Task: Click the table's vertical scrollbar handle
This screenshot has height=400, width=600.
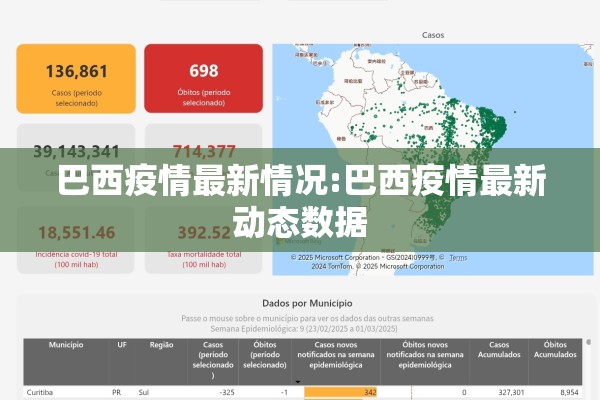Action: point(589,341)
